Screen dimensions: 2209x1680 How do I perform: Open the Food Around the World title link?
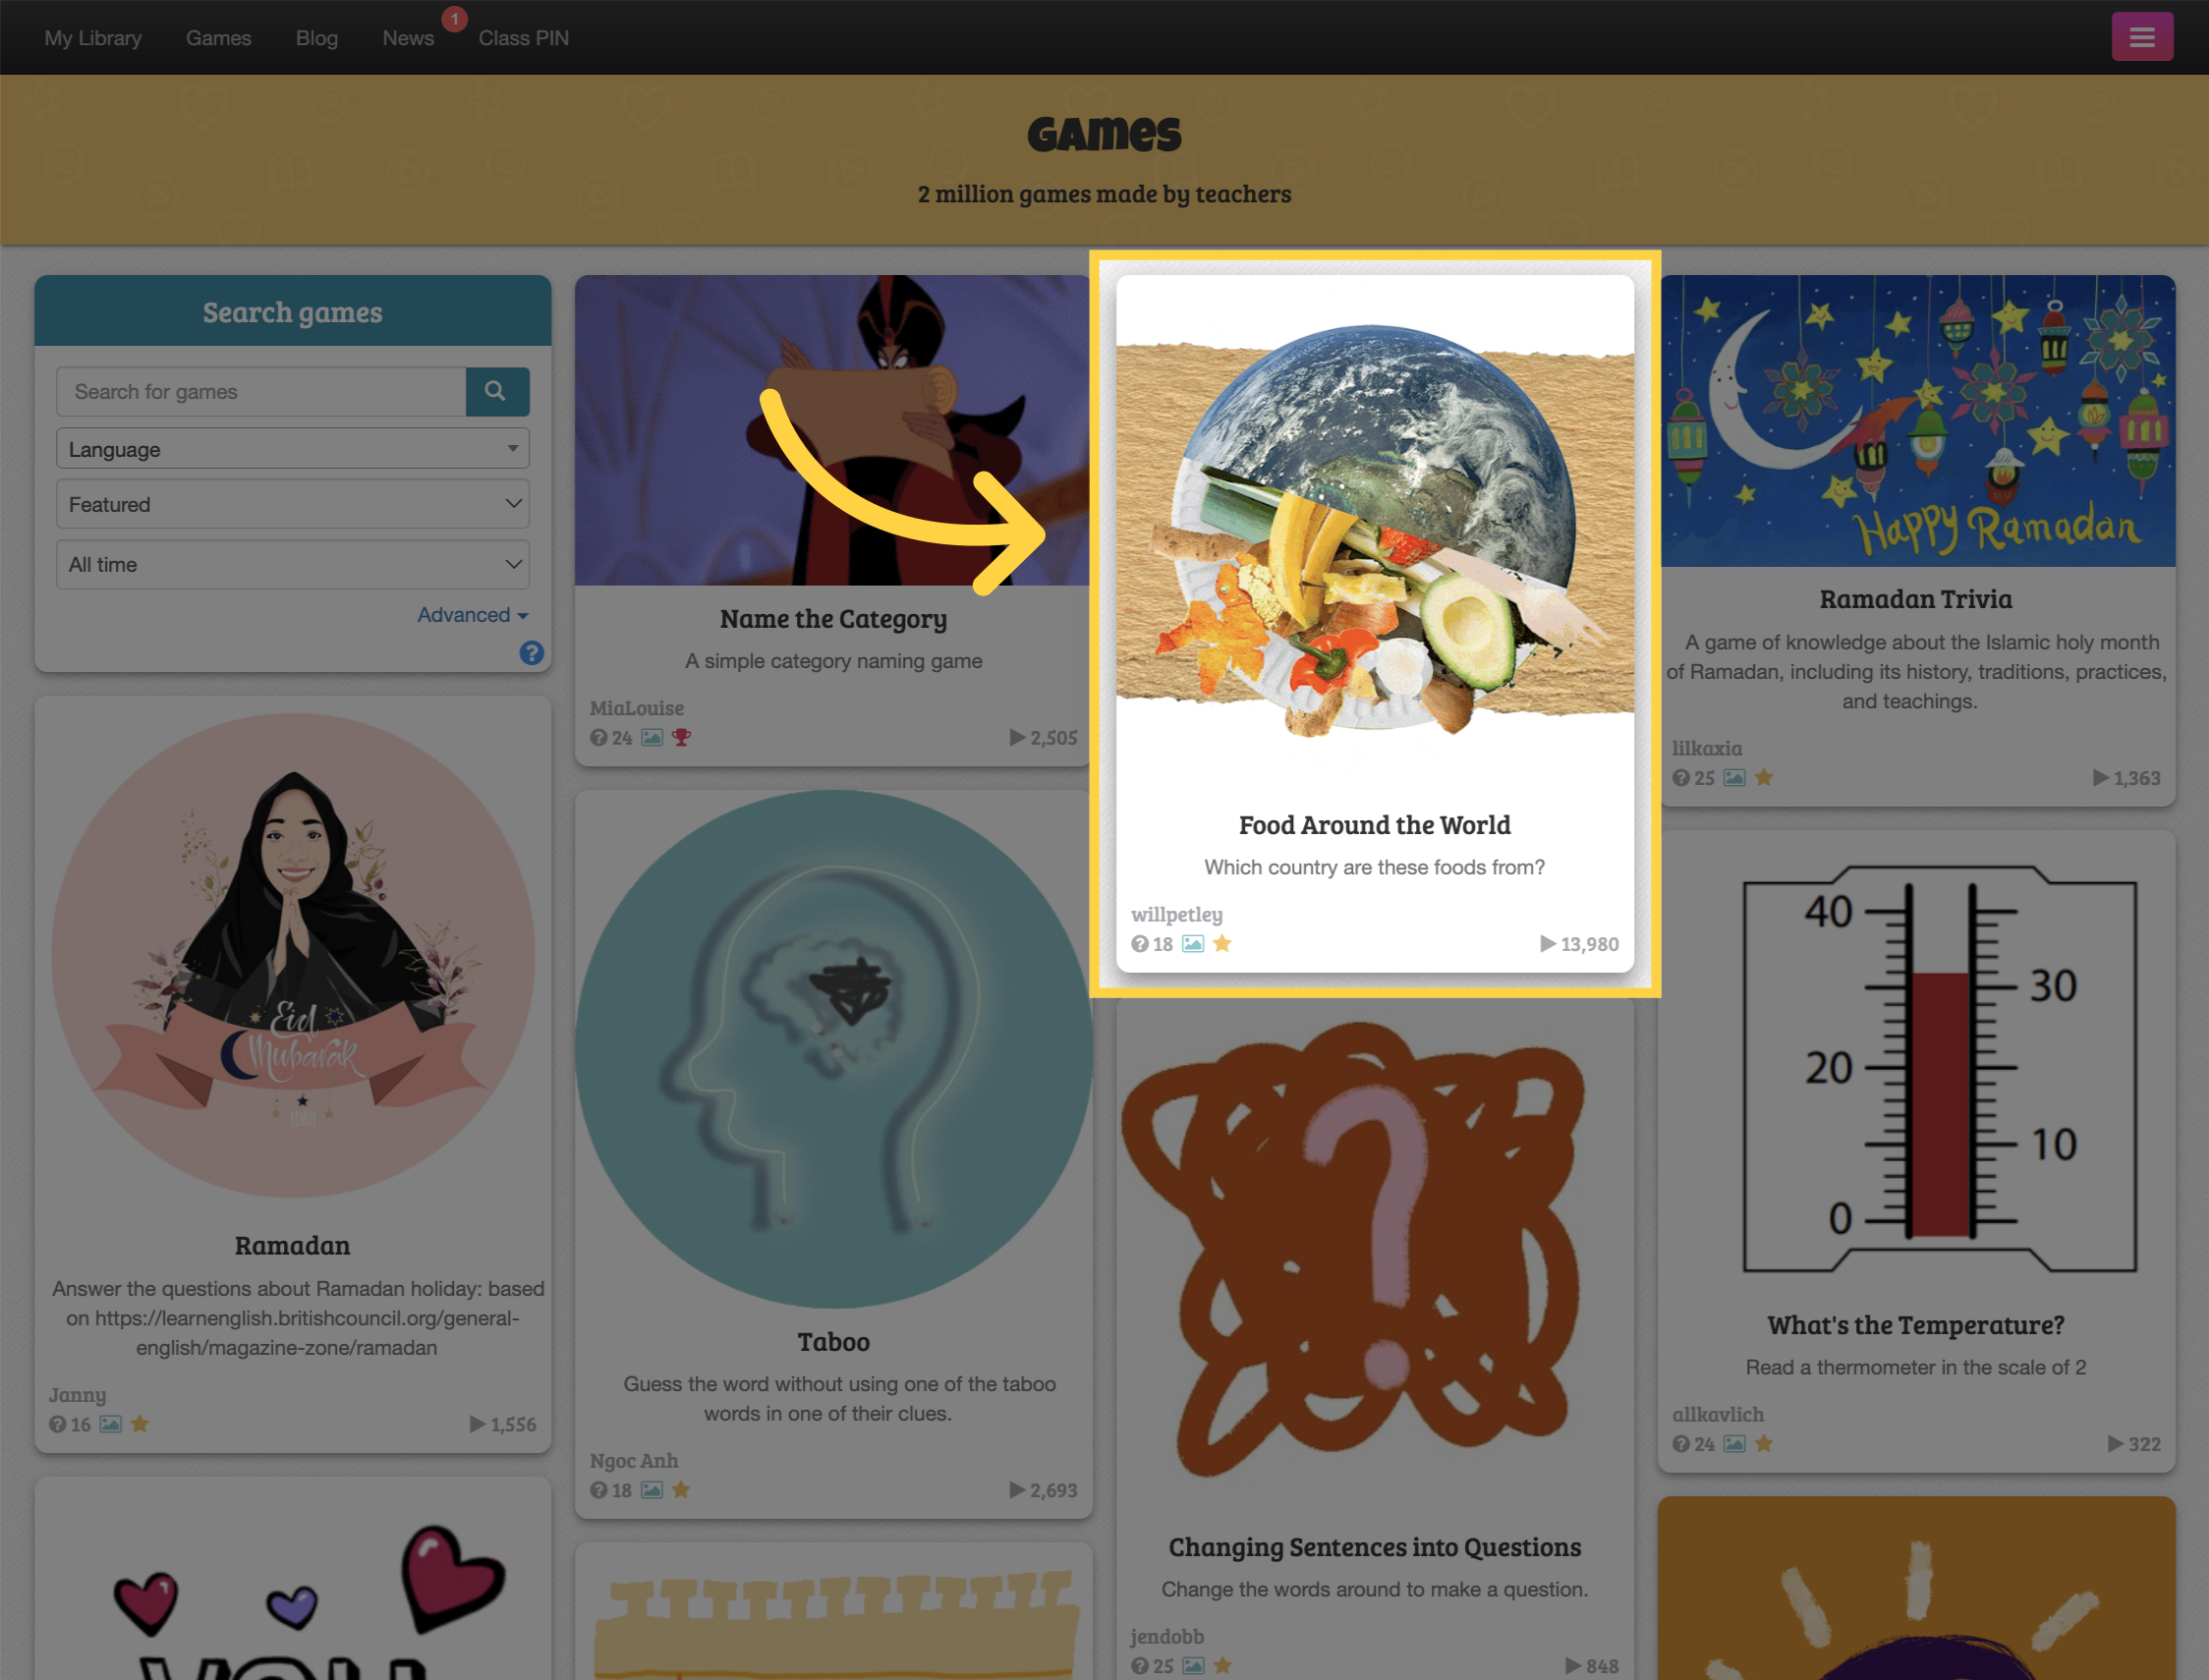click(x=1374, y=825)
